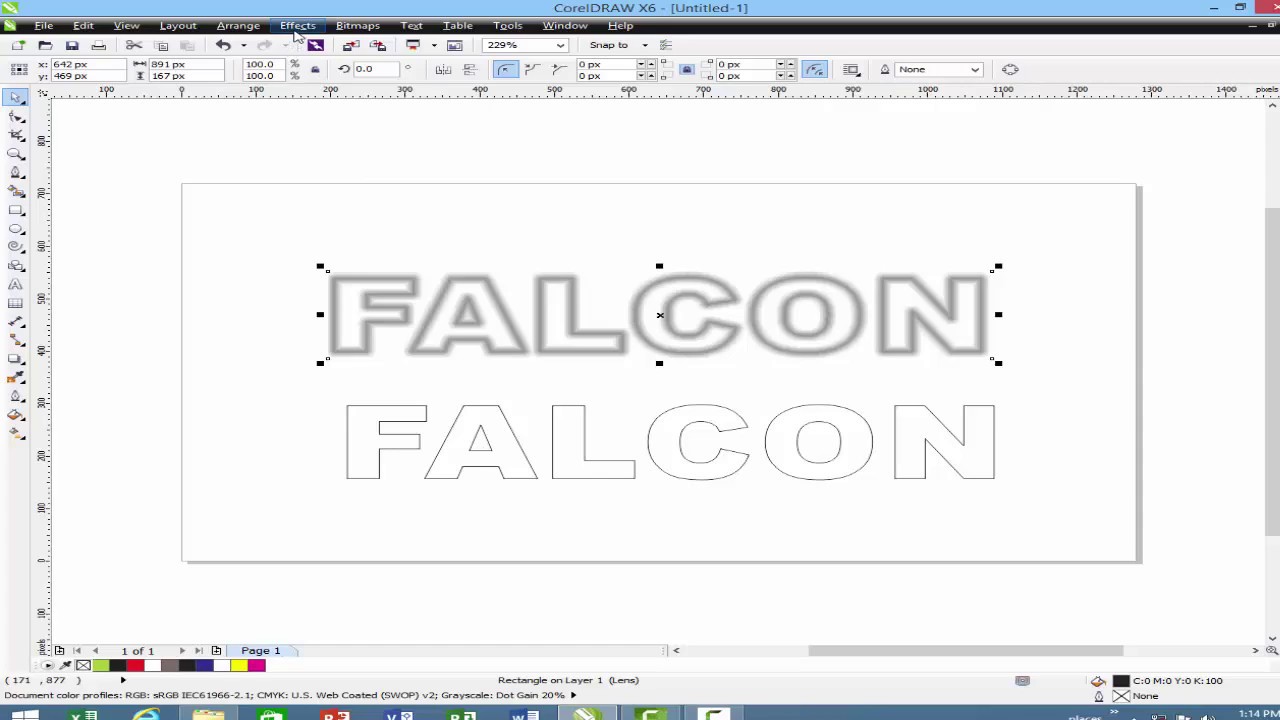The image size is (1280, 720).
Task: Select the Shape tool
Action: click(16, 117)
